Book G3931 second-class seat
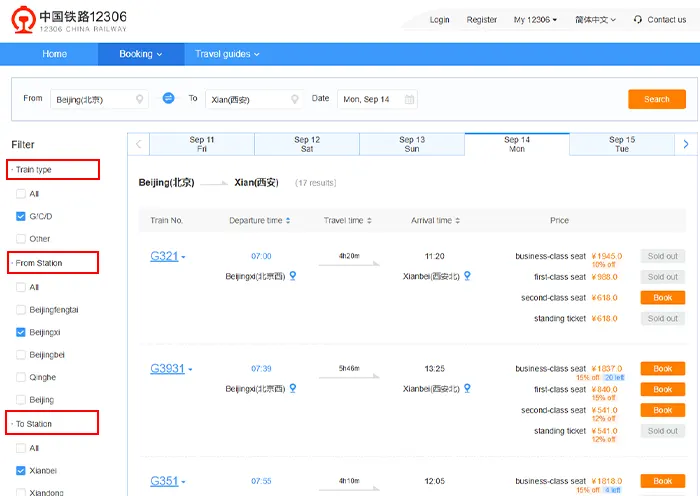Image resolution: width=700 pixels, height=496 pixels. click(x=662, y=410)
